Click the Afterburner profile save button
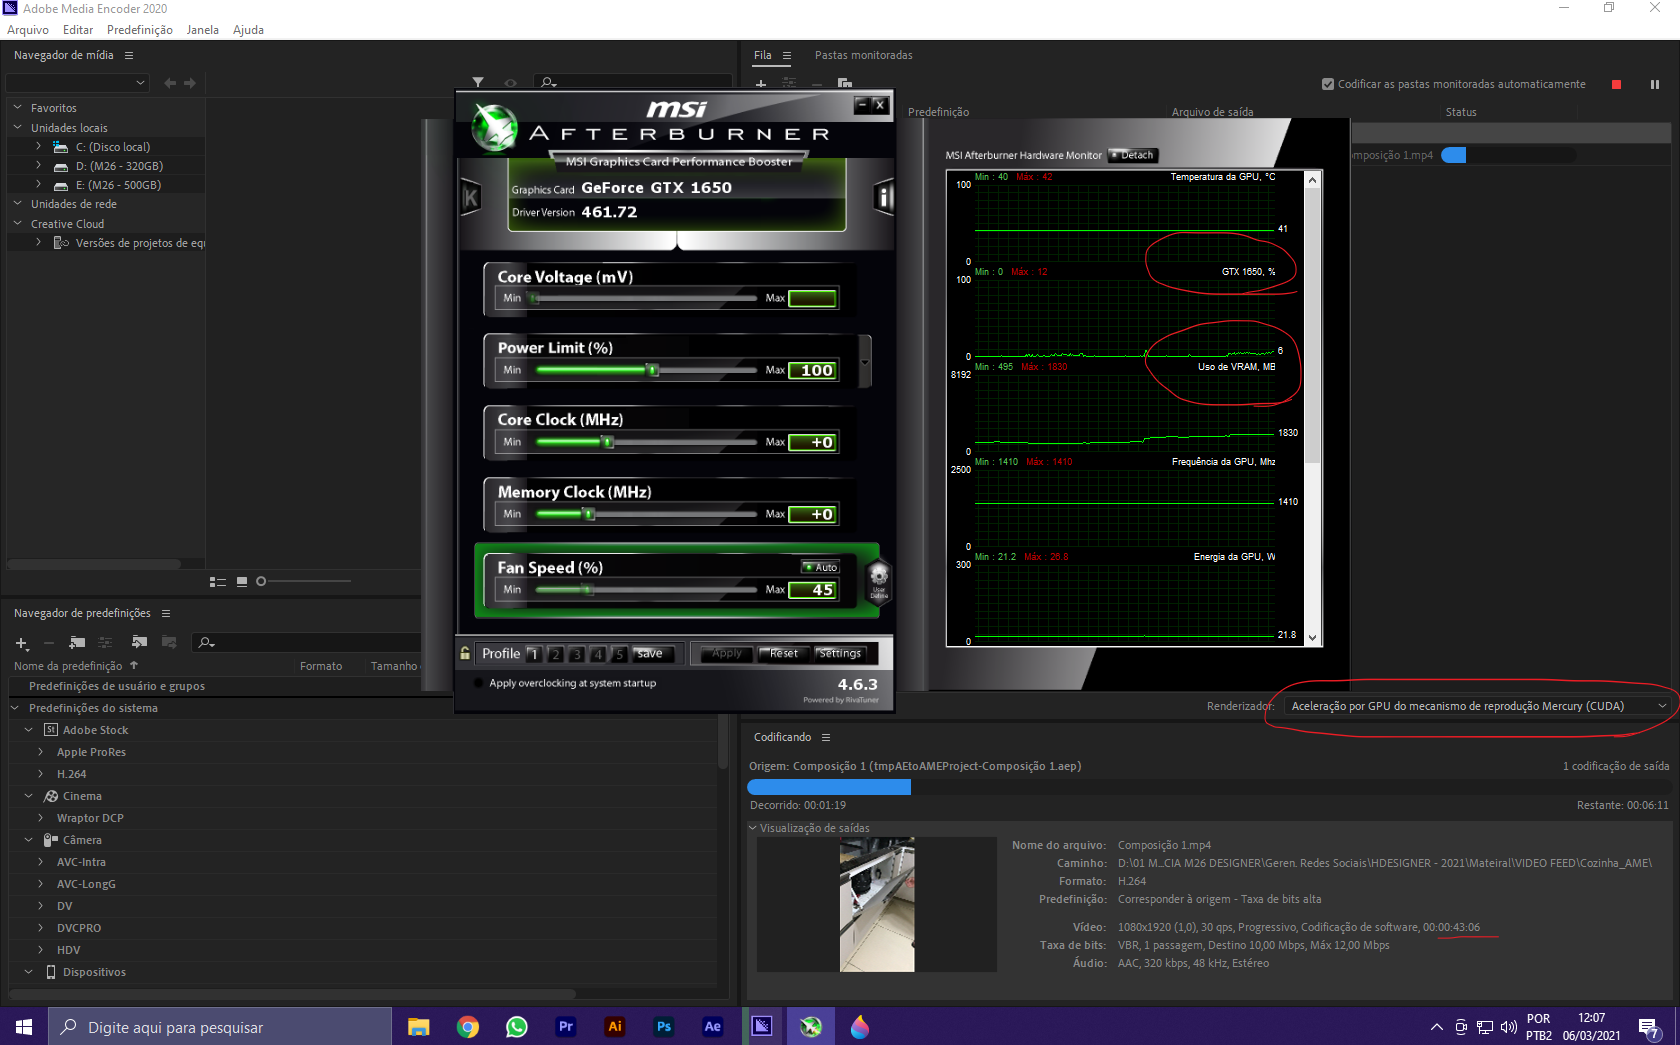1680x1045 pixels. tap(654, 654)
